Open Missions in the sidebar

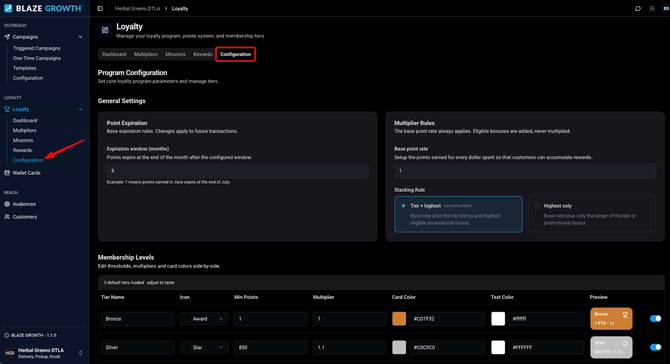pos(23,140)
